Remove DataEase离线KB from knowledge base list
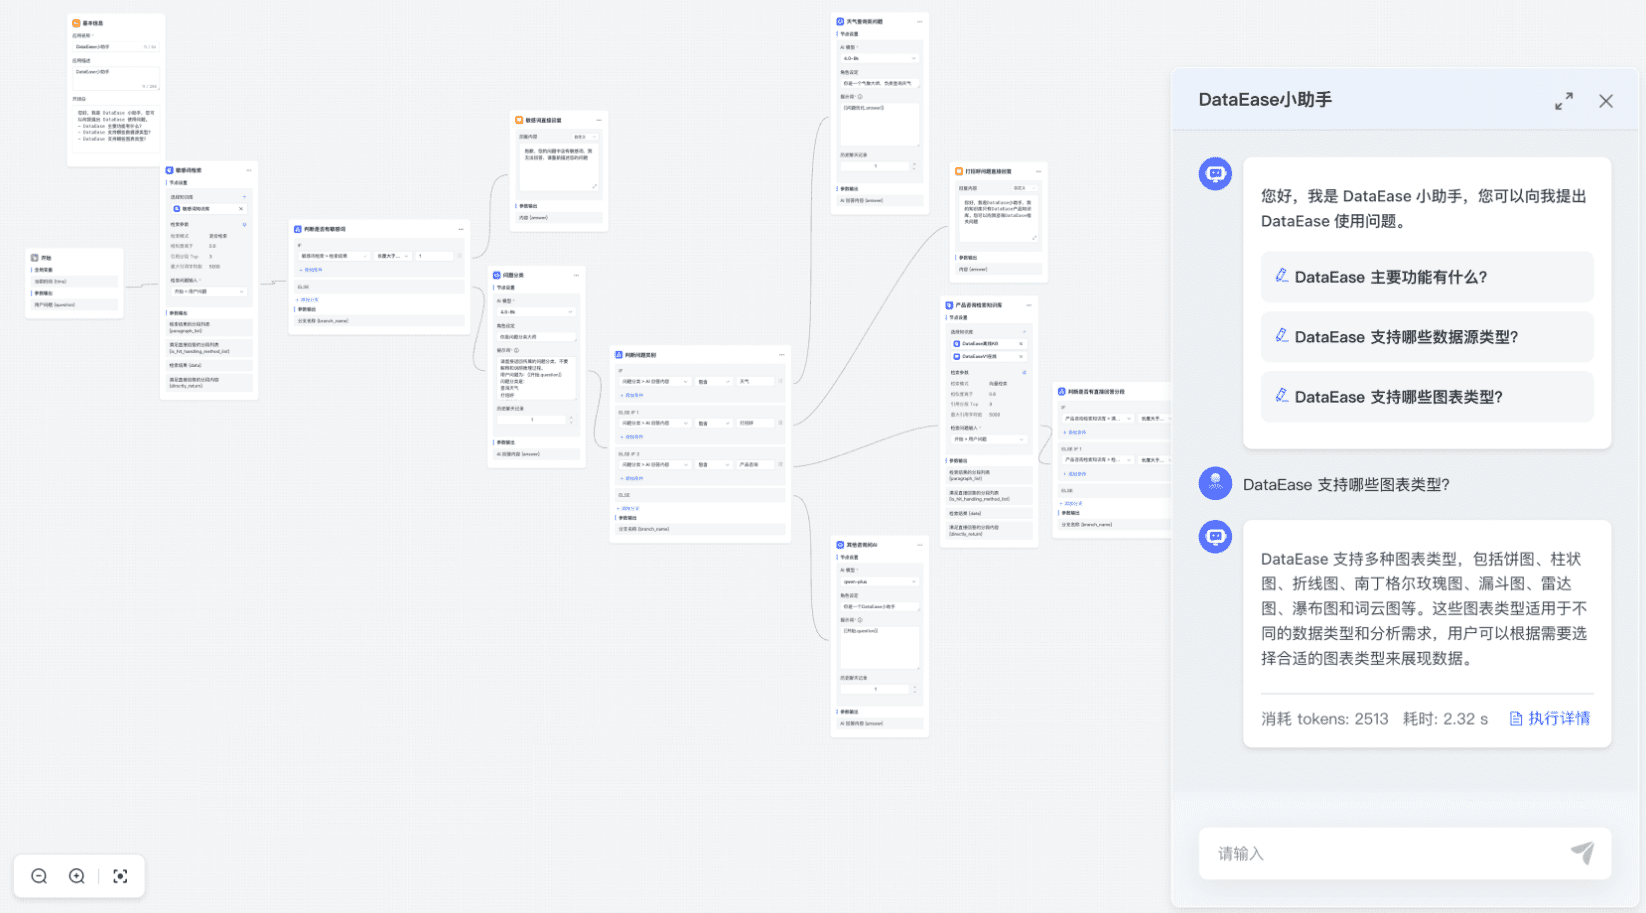Image resolution: width=1646 pixels, height=913 pixels. point(1021,344)
